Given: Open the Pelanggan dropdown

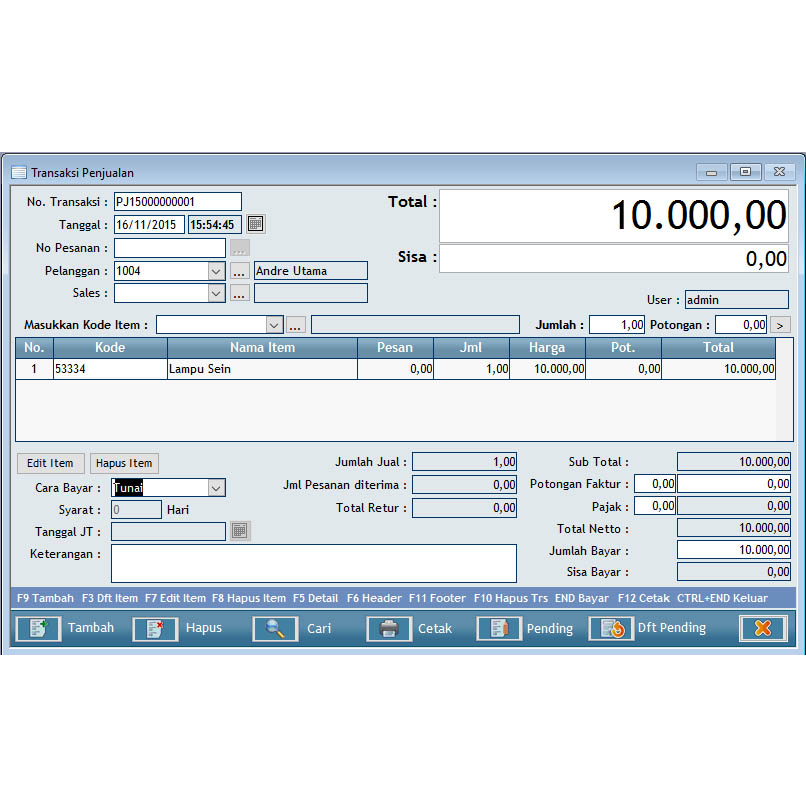Looking at the screenshot, I should (x=215, y=270).
